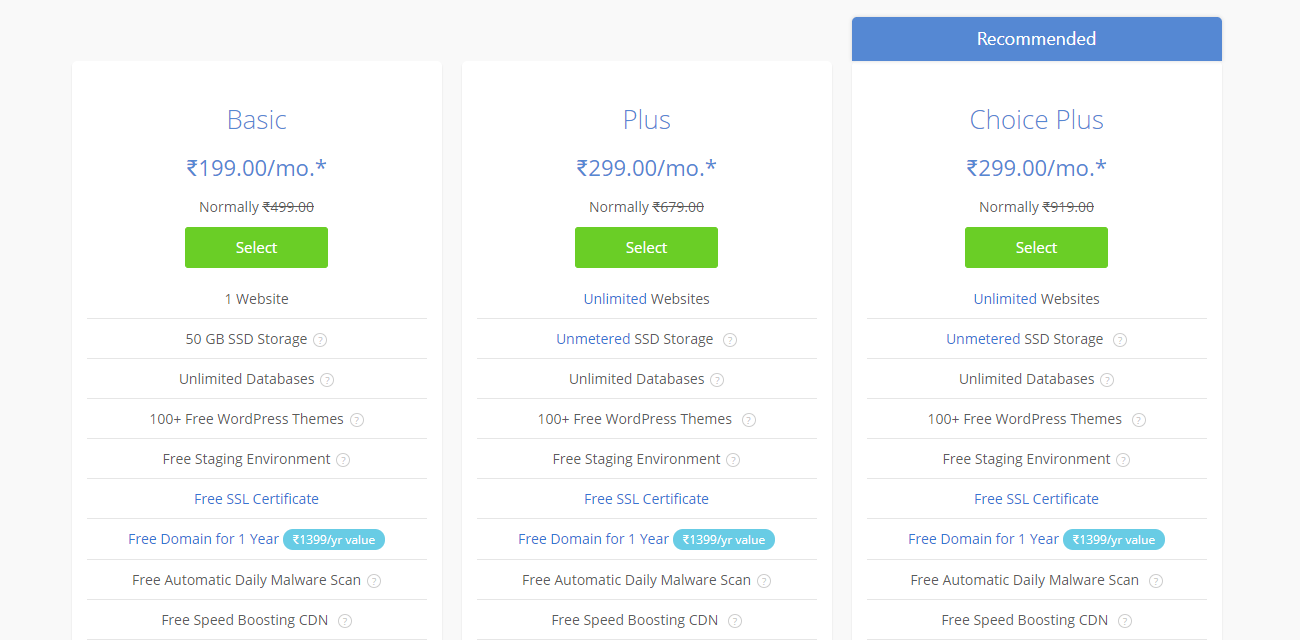Open help icon for Plus Free Staging Environment
Viewport: 1300px width, 640px height.
tap(733, 460)
